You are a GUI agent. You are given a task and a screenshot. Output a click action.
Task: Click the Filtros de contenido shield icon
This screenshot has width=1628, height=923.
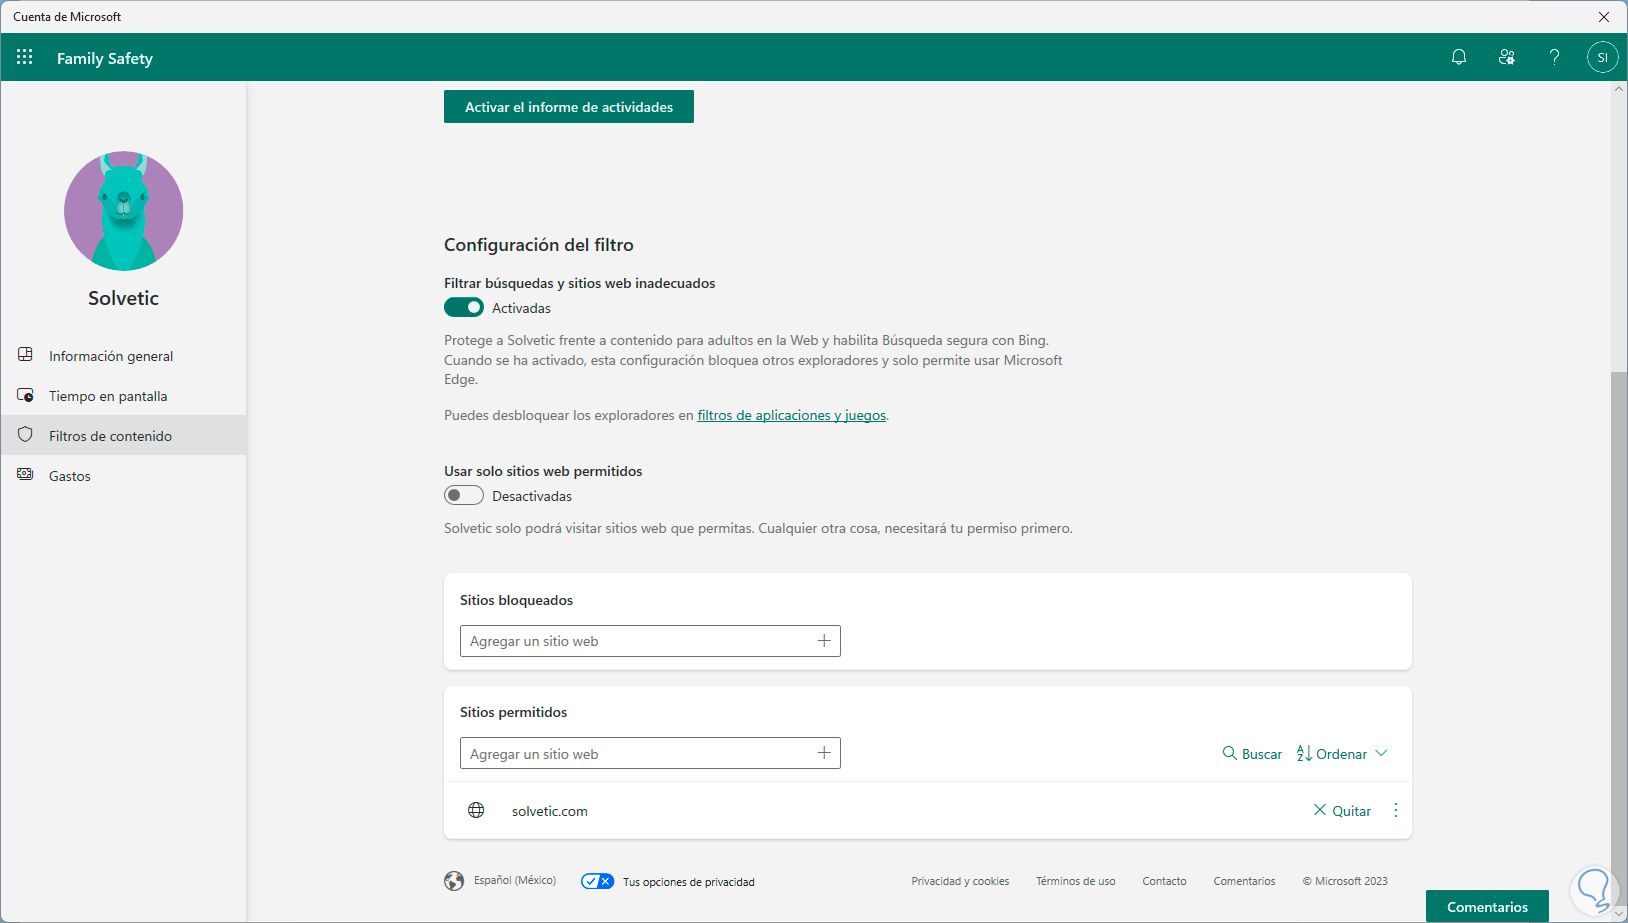tap(26, 435)
